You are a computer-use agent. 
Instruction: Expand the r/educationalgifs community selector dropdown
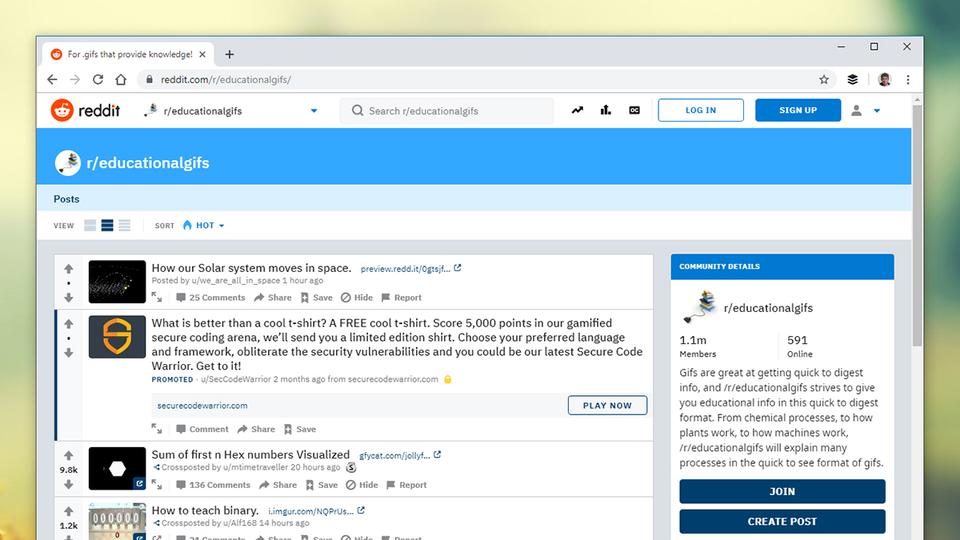coord(313,111)
